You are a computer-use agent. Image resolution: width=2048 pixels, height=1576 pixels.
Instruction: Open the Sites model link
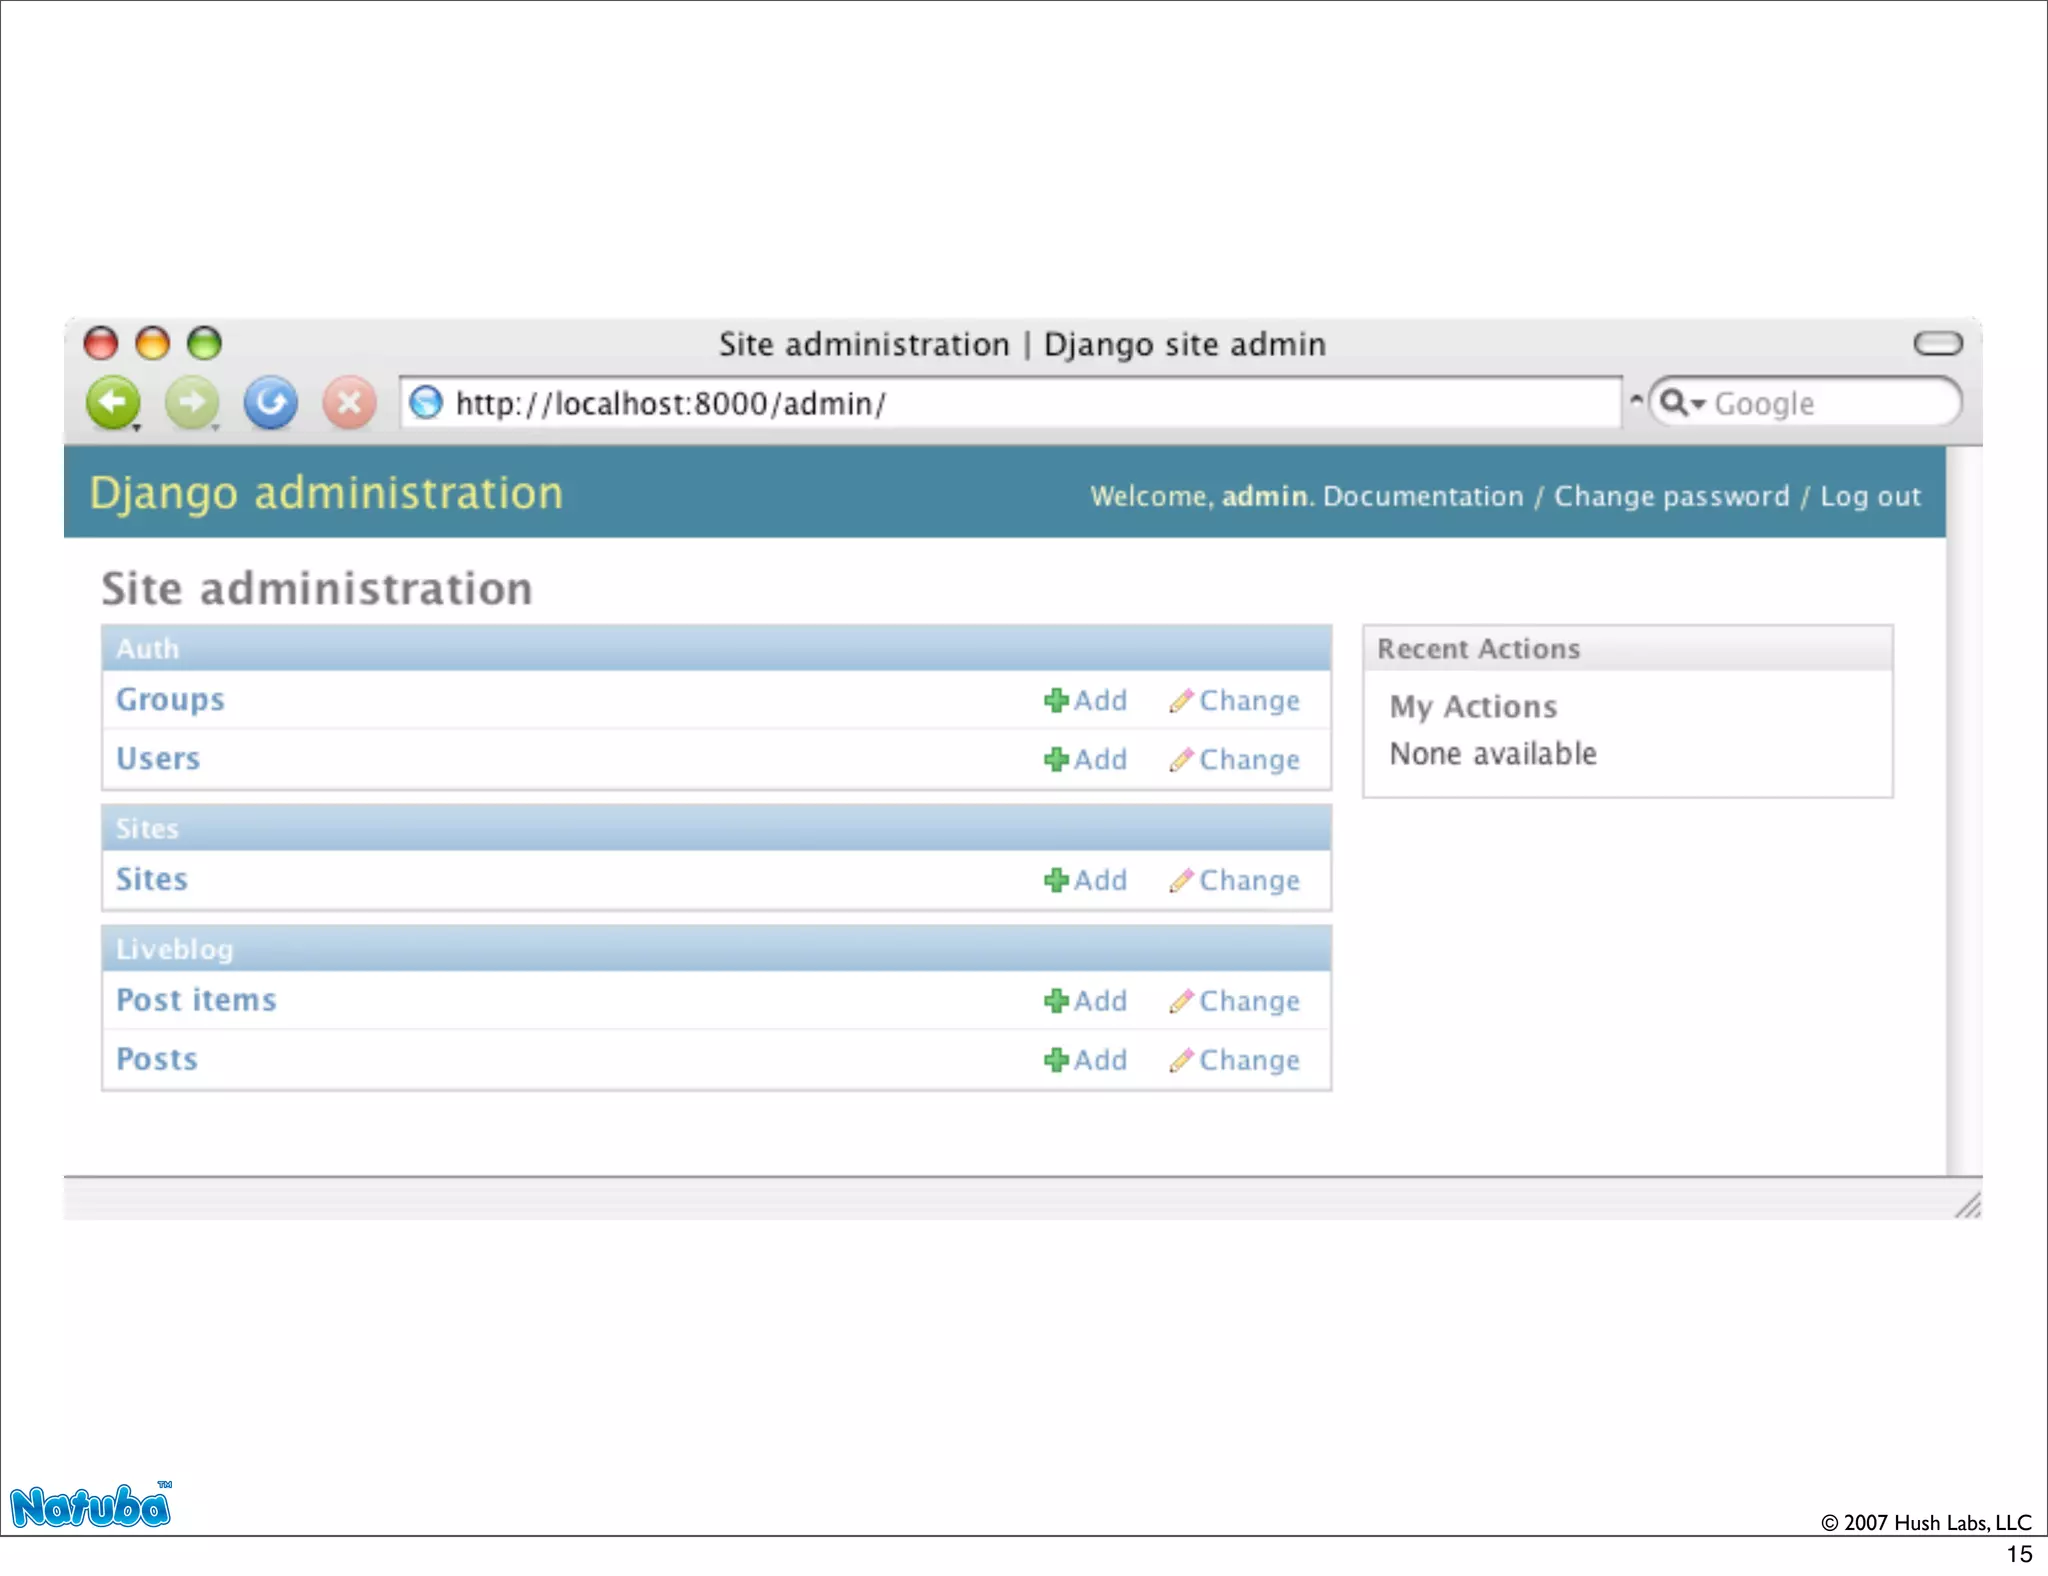tap(152, 880)
